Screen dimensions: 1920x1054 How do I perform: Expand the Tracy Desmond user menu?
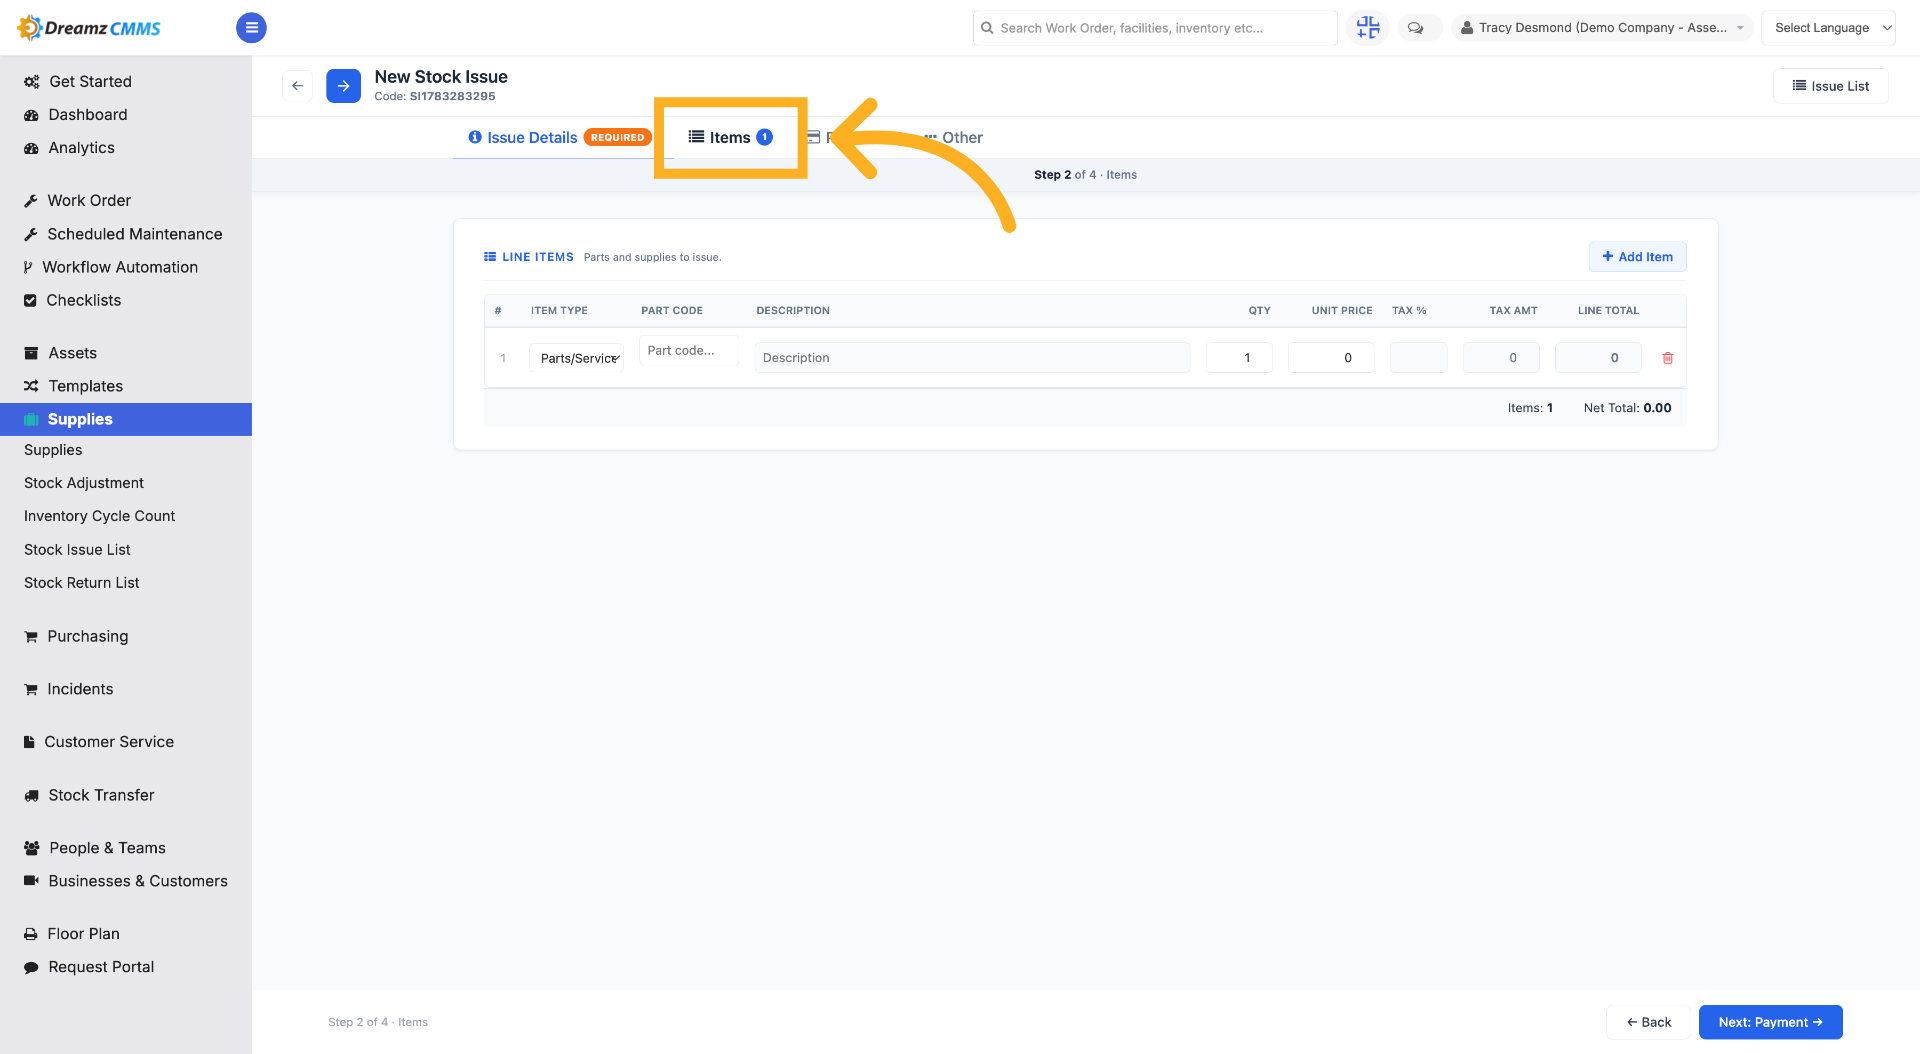point(1602,28)
